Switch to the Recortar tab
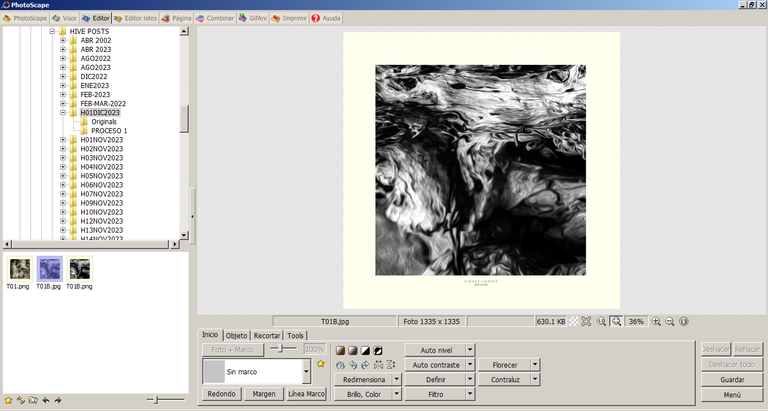 267,336
